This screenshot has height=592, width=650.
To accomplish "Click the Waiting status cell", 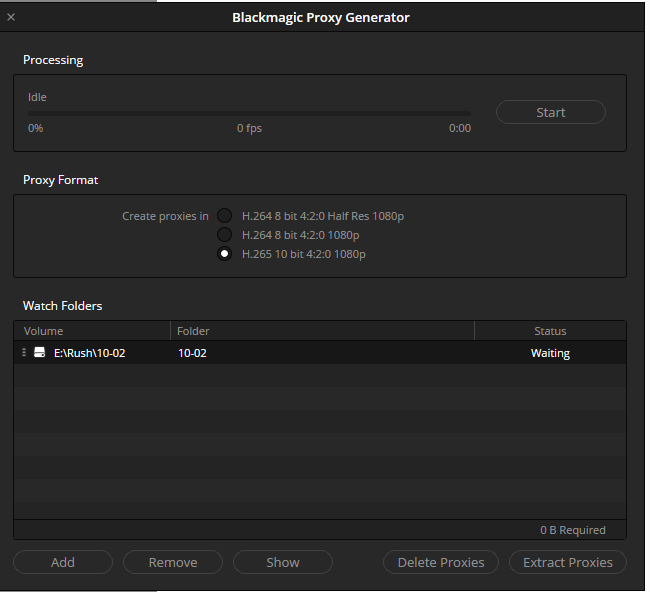I will 550,353.
